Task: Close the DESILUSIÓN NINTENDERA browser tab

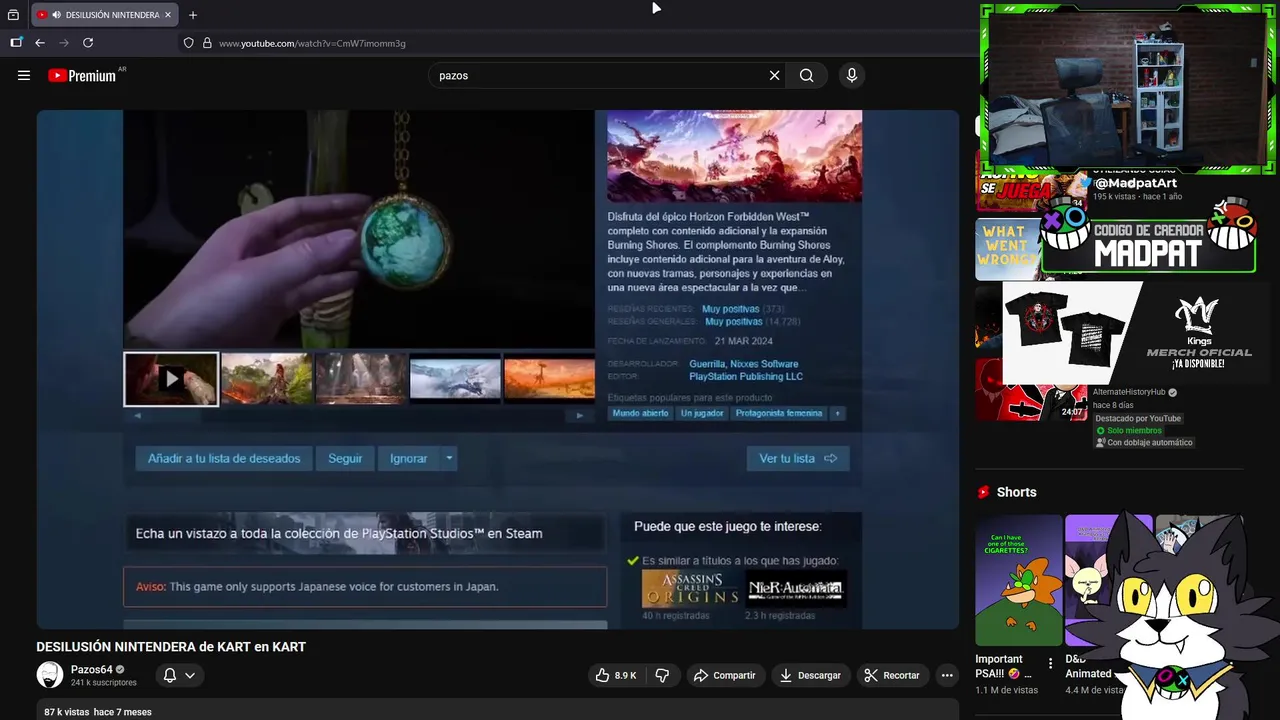Action: [168, 15]
